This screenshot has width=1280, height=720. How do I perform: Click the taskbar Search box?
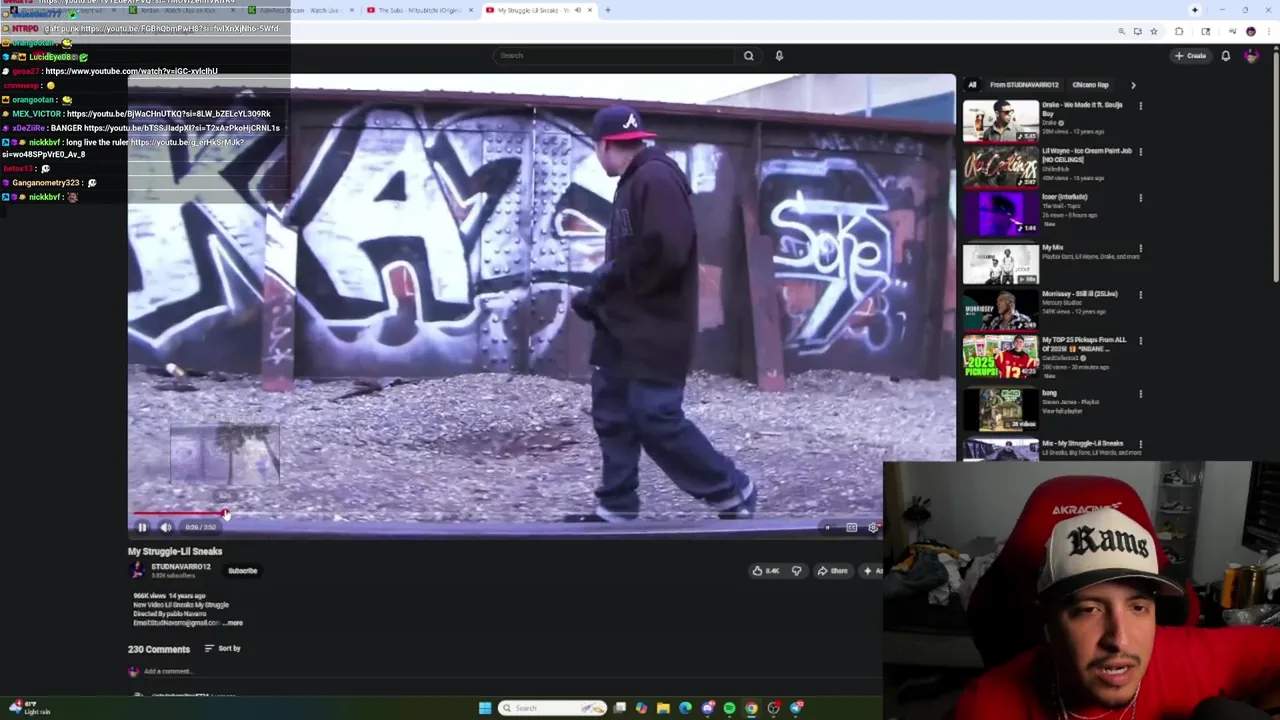(x=552, y=708)
